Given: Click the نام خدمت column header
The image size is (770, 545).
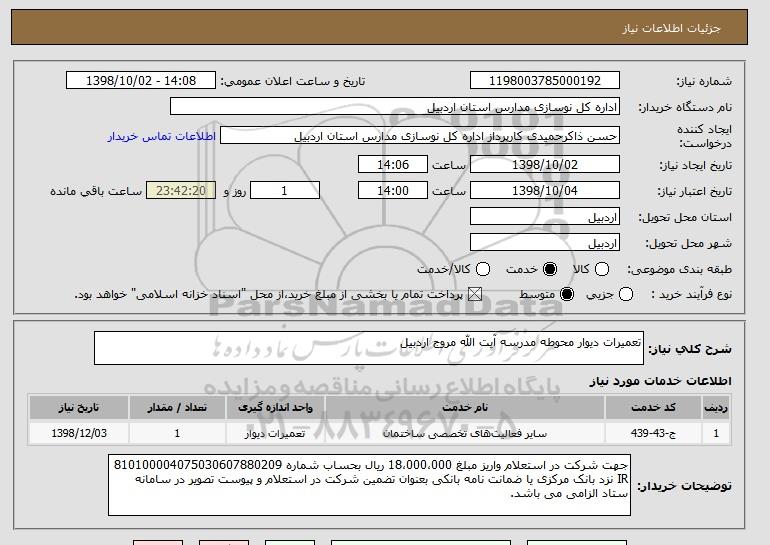Looking at the screenshot, I should coord(465,408).
